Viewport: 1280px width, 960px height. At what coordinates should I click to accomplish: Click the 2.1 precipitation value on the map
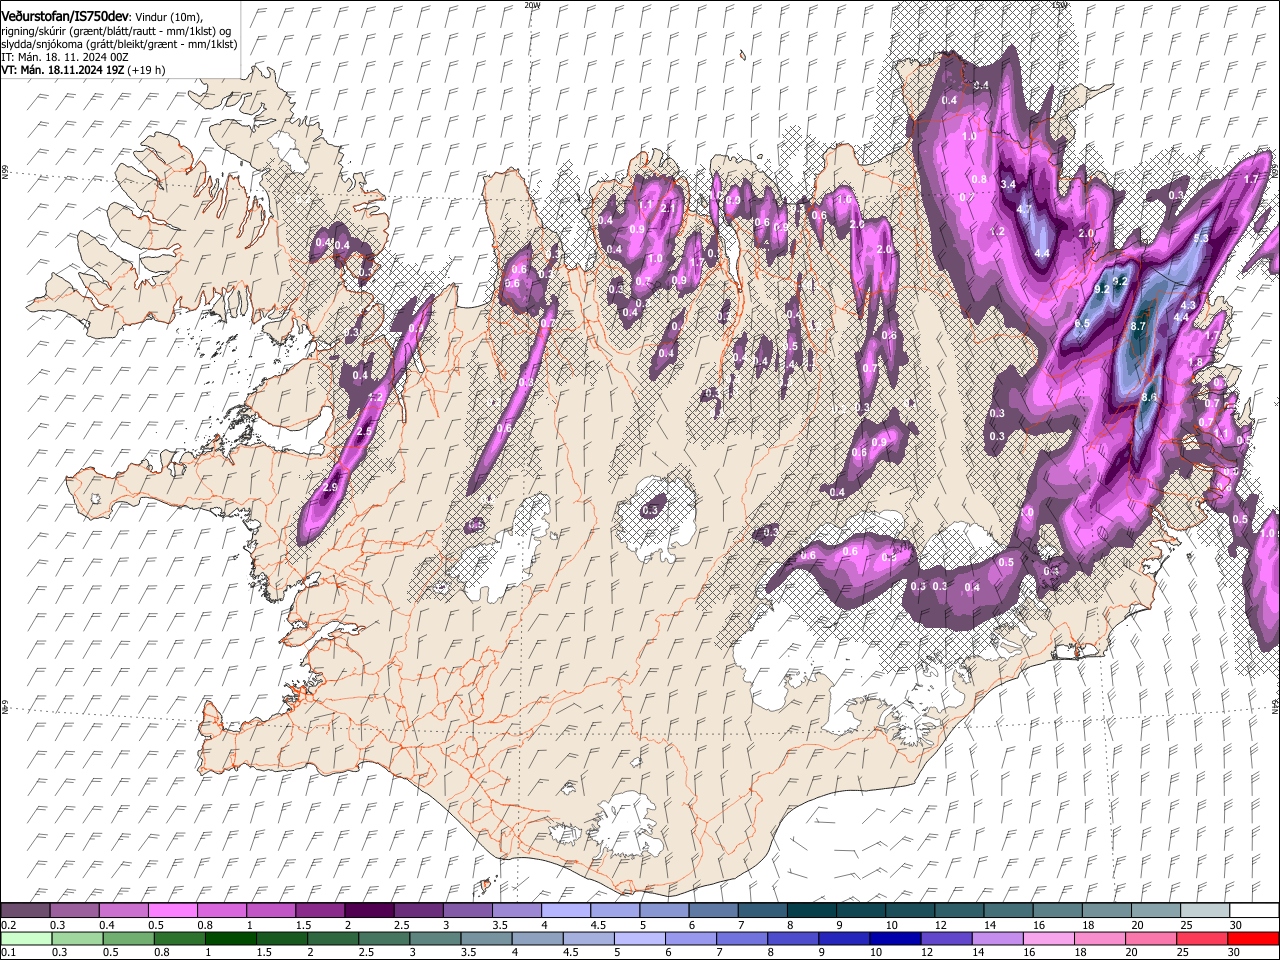[668, 209]
